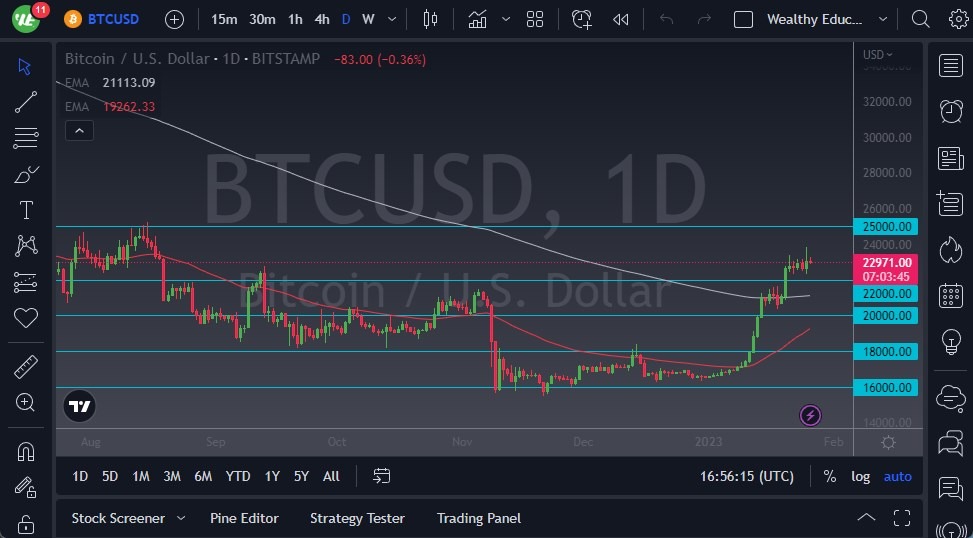973x538 pixels.
Task: Expand the bottom panel with chevron
Action: click(x=866, y=518)
